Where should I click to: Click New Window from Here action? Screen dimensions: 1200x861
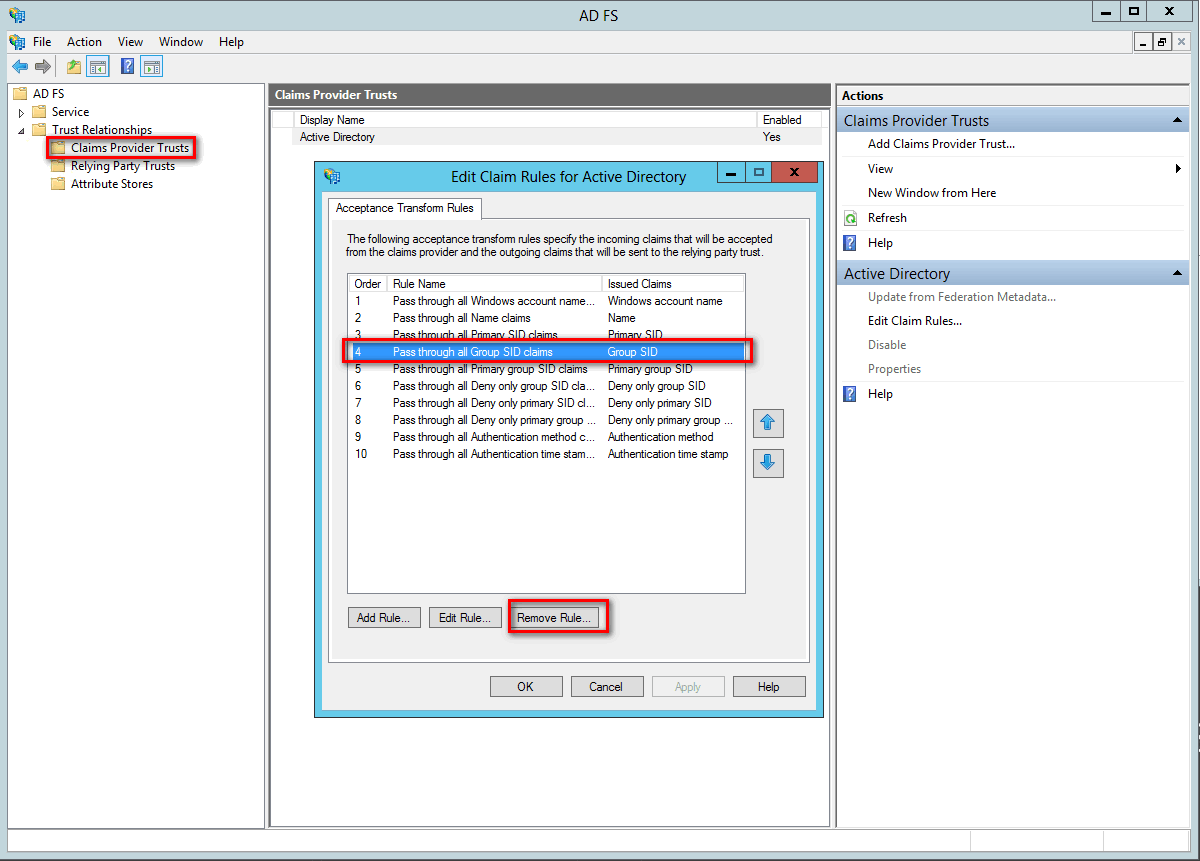[x=932, y=193]
